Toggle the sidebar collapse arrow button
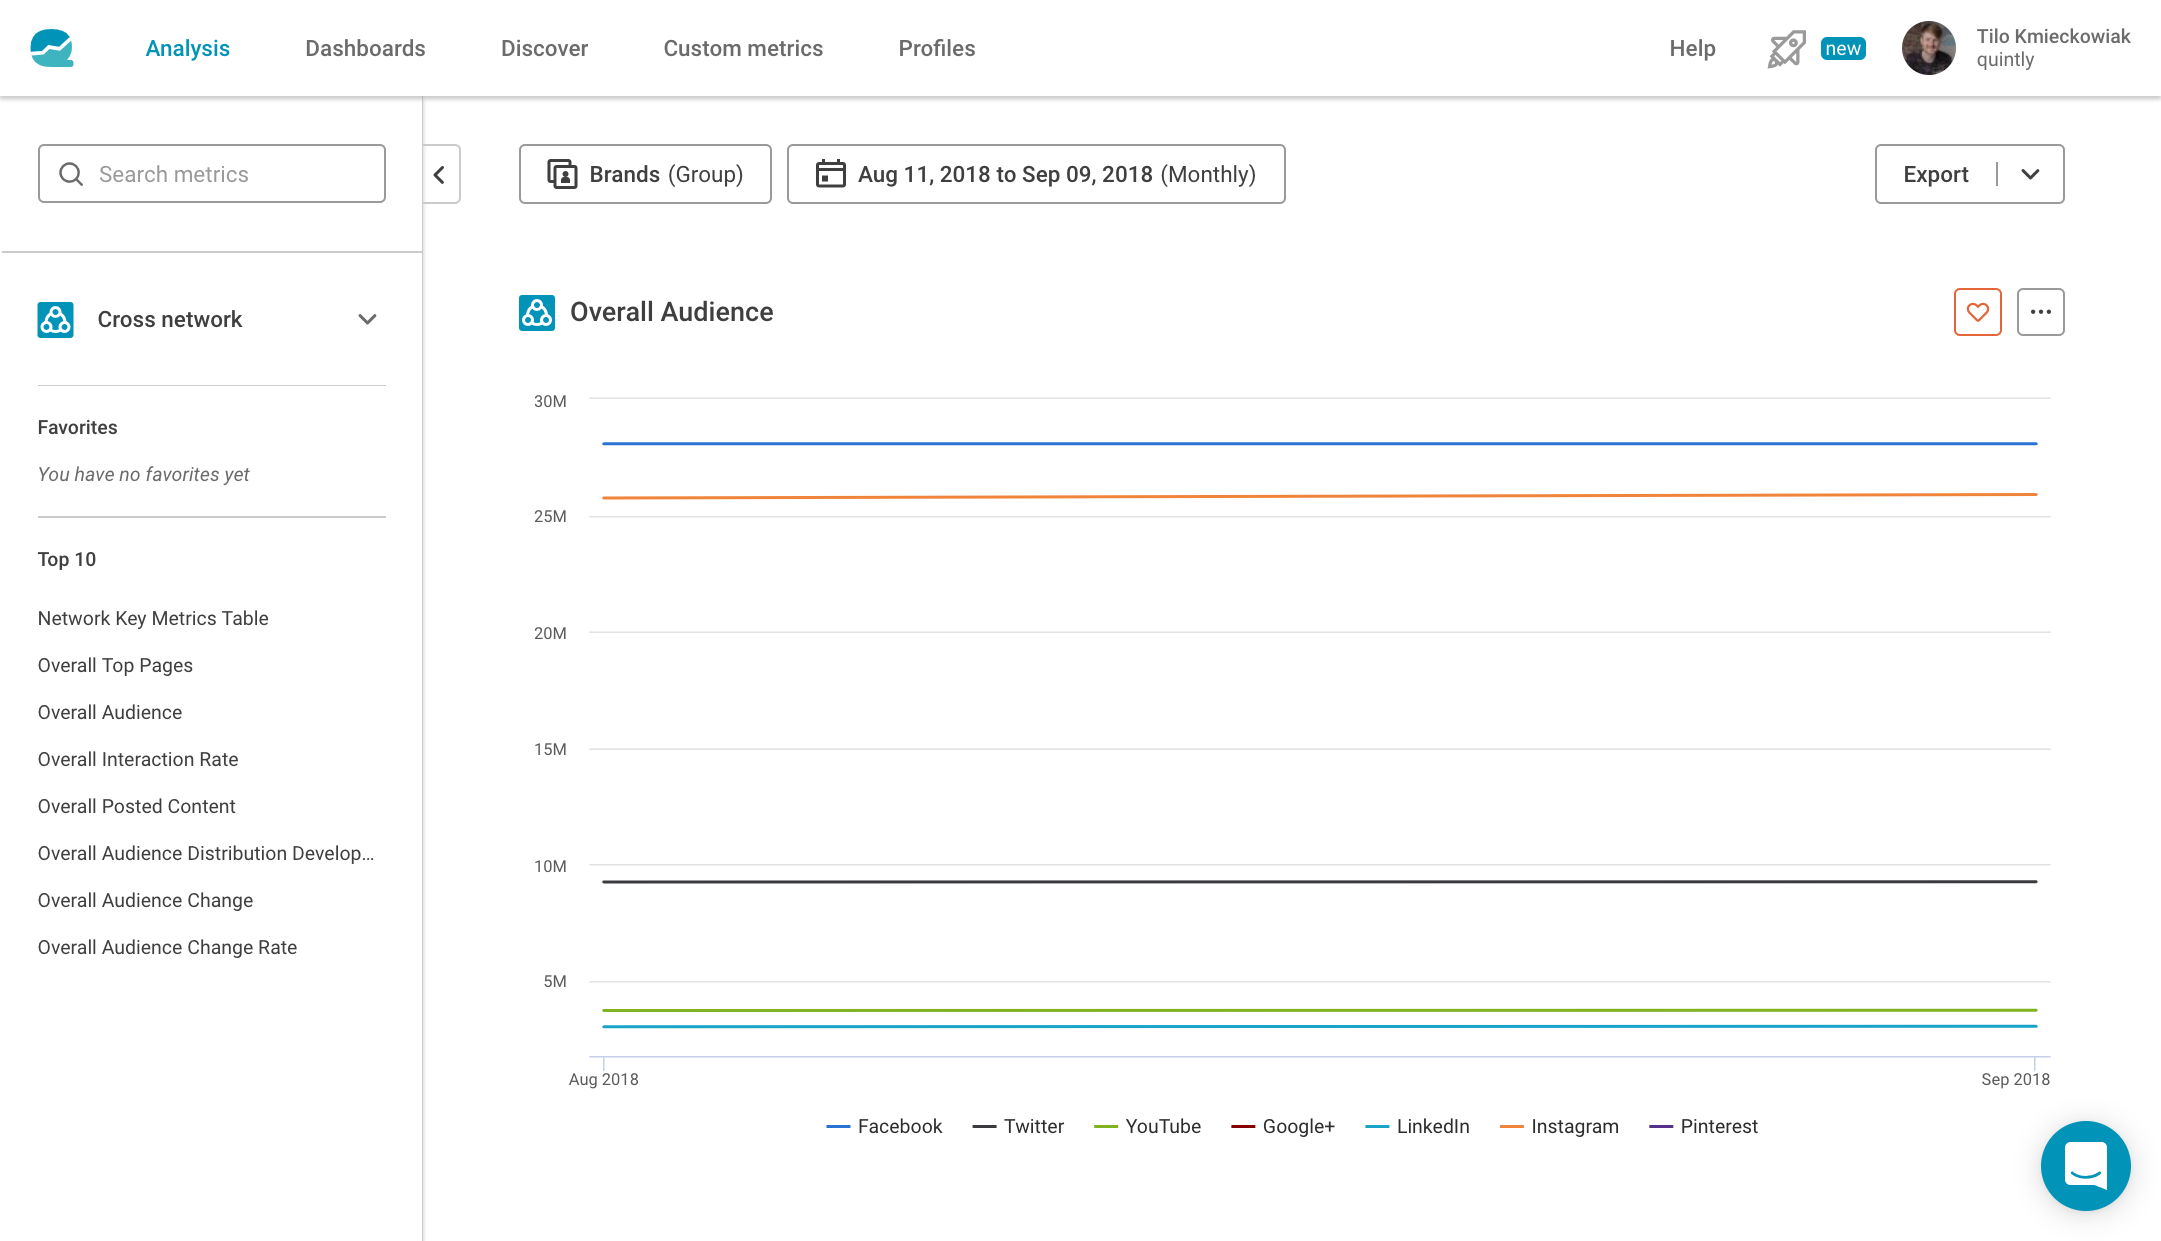This screenshot has width=2161, height=1241. [x=439, y=174]
